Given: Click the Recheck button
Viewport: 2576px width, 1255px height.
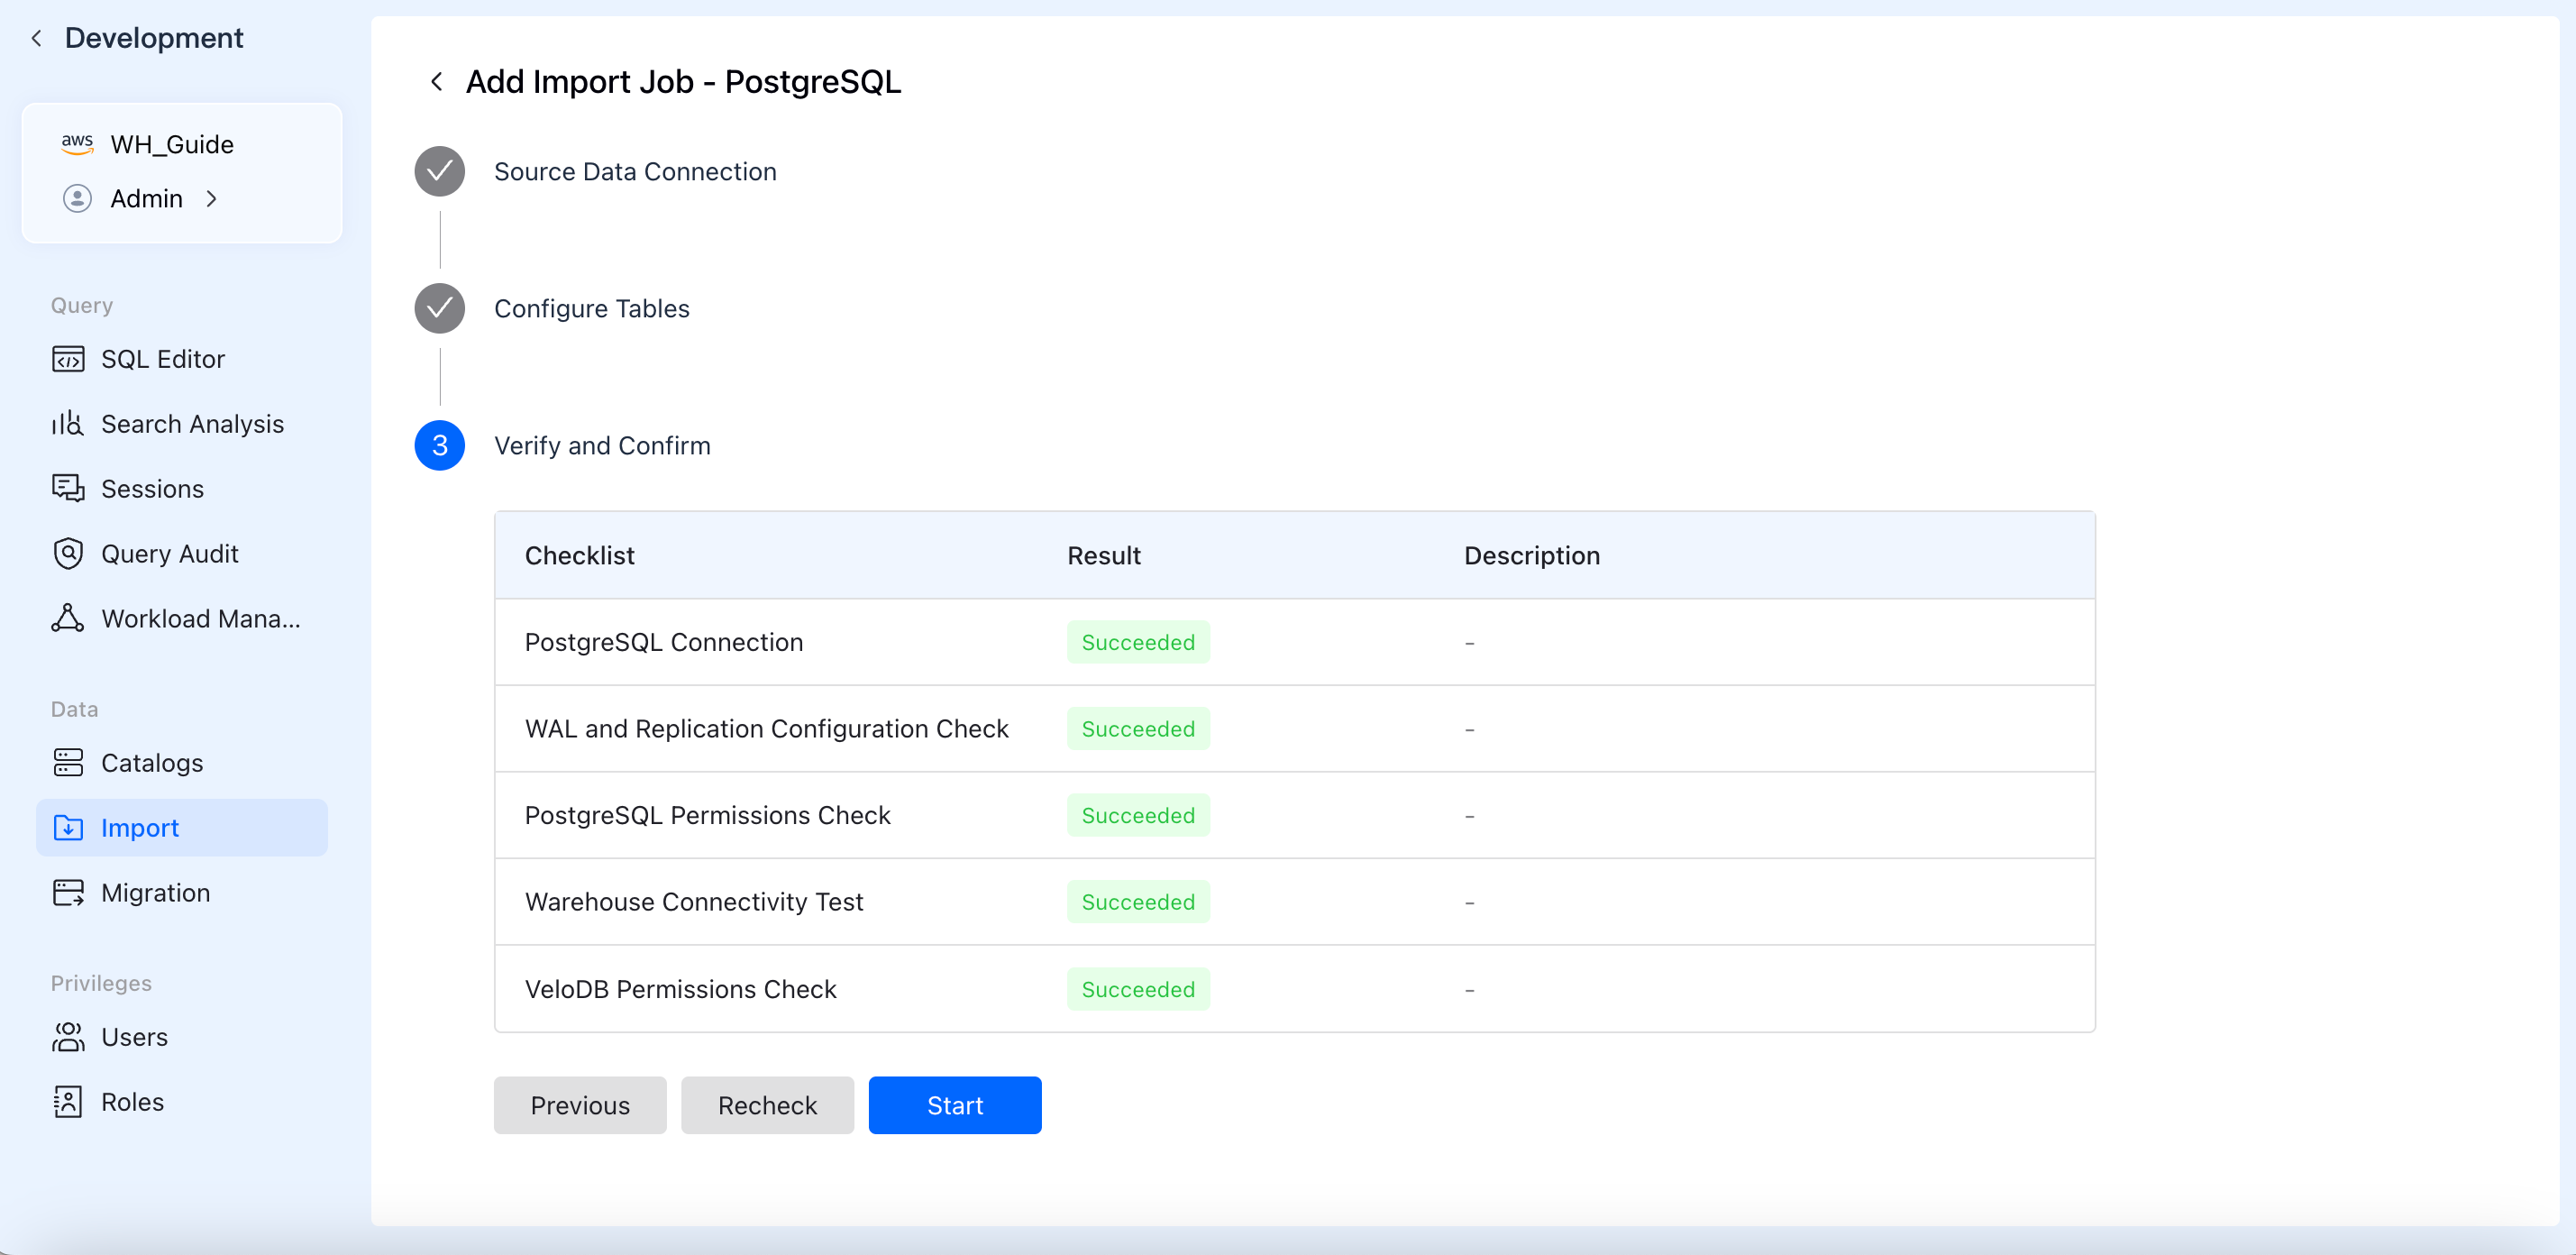Looking at the screenshot, I should coord(767,1105).
